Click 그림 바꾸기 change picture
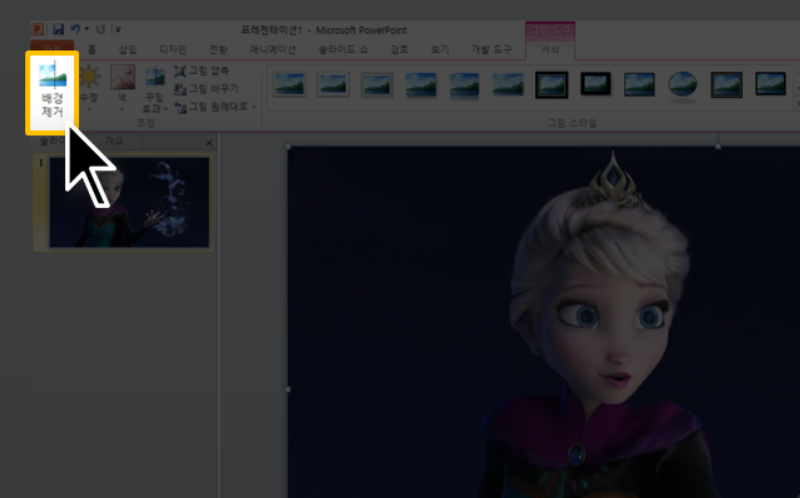The width and height of the screenshot is (800, 498). 207,89
